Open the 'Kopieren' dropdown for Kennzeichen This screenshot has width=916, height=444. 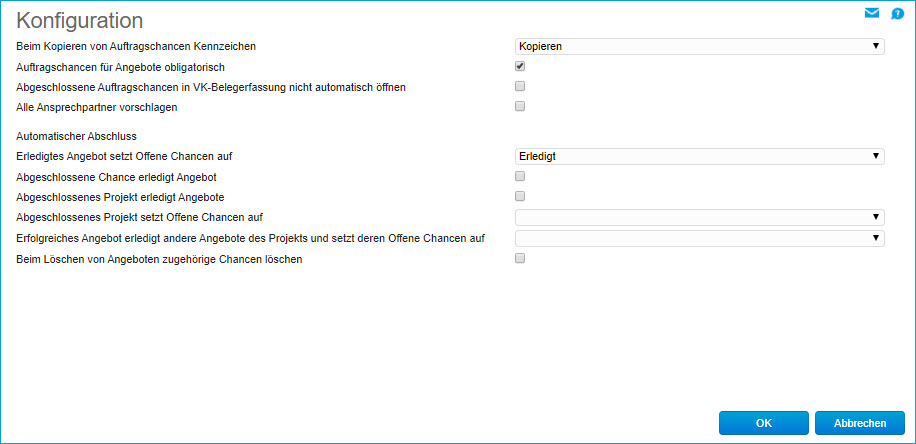point(698,46)
